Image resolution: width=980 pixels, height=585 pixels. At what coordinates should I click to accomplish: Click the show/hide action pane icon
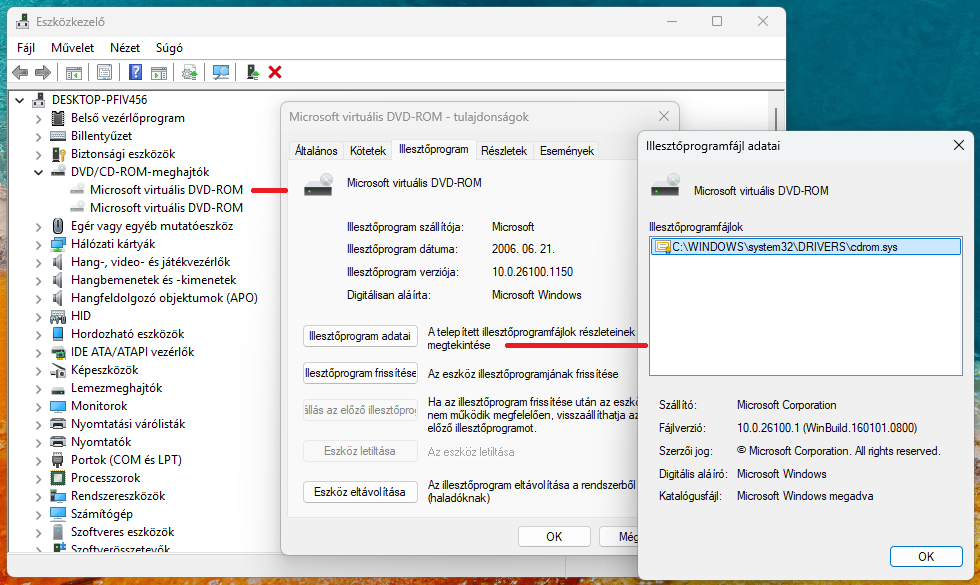click(x=159, y=72)
